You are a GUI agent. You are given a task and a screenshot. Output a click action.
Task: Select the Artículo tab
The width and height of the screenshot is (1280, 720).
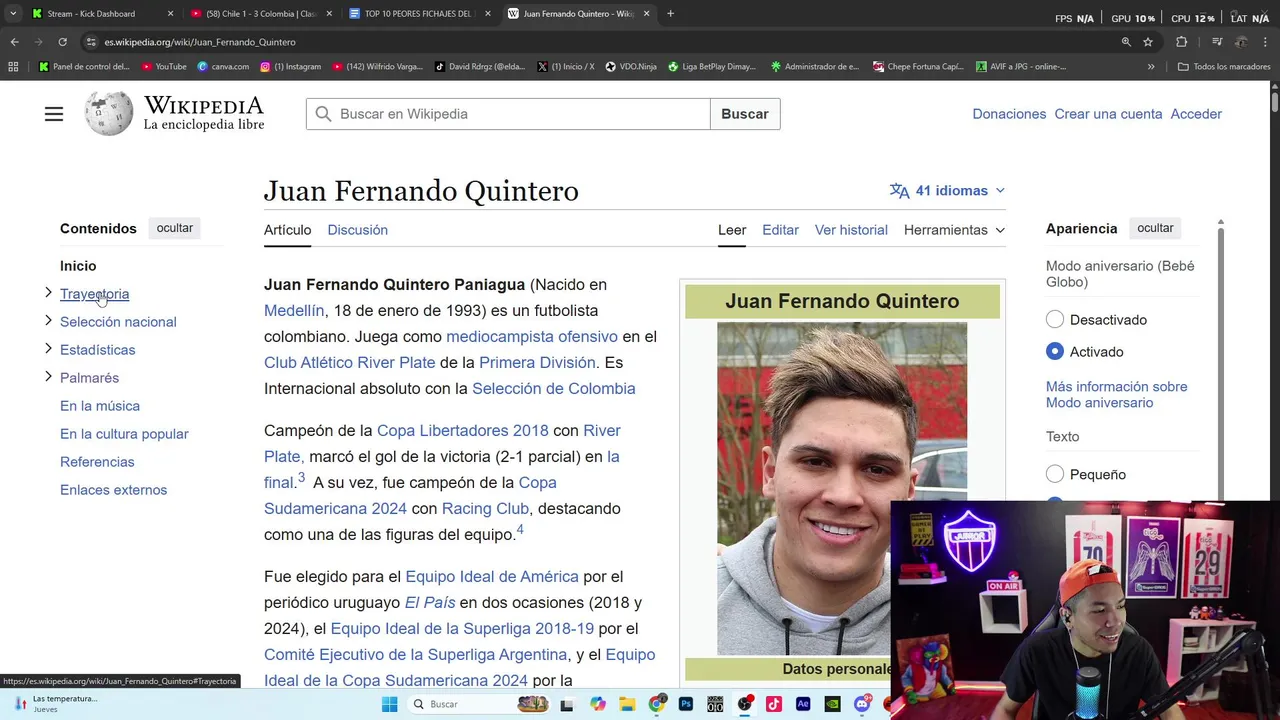[287, 230]
